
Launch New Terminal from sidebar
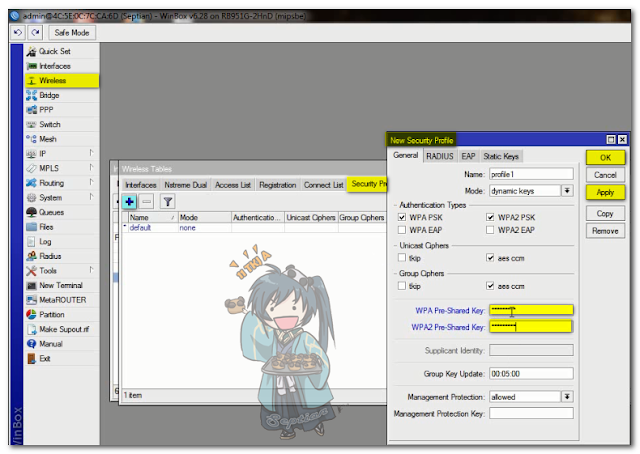62,285
